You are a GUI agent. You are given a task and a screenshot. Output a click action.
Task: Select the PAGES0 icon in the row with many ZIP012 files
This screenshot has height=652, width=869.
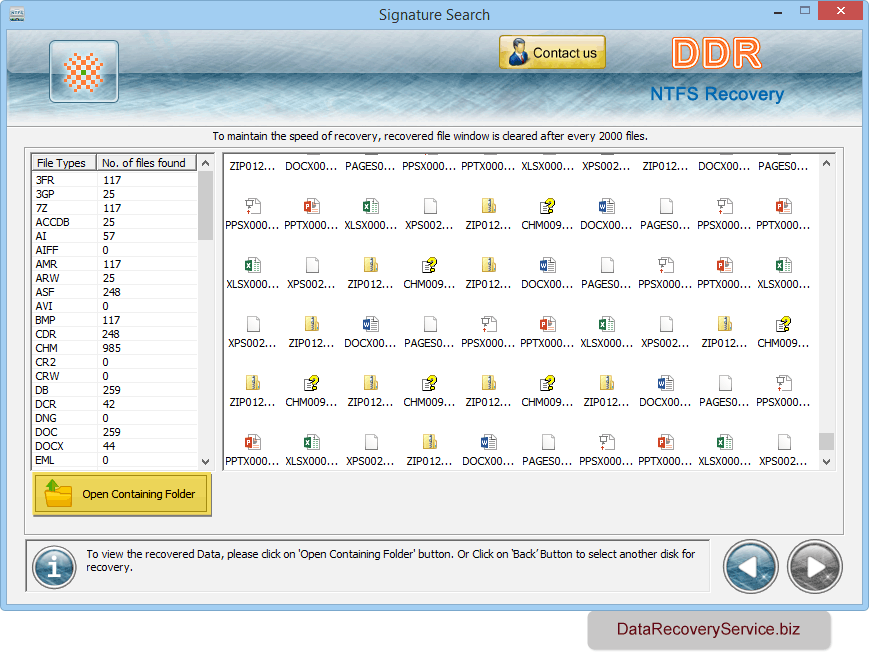(x=724, y=383)
